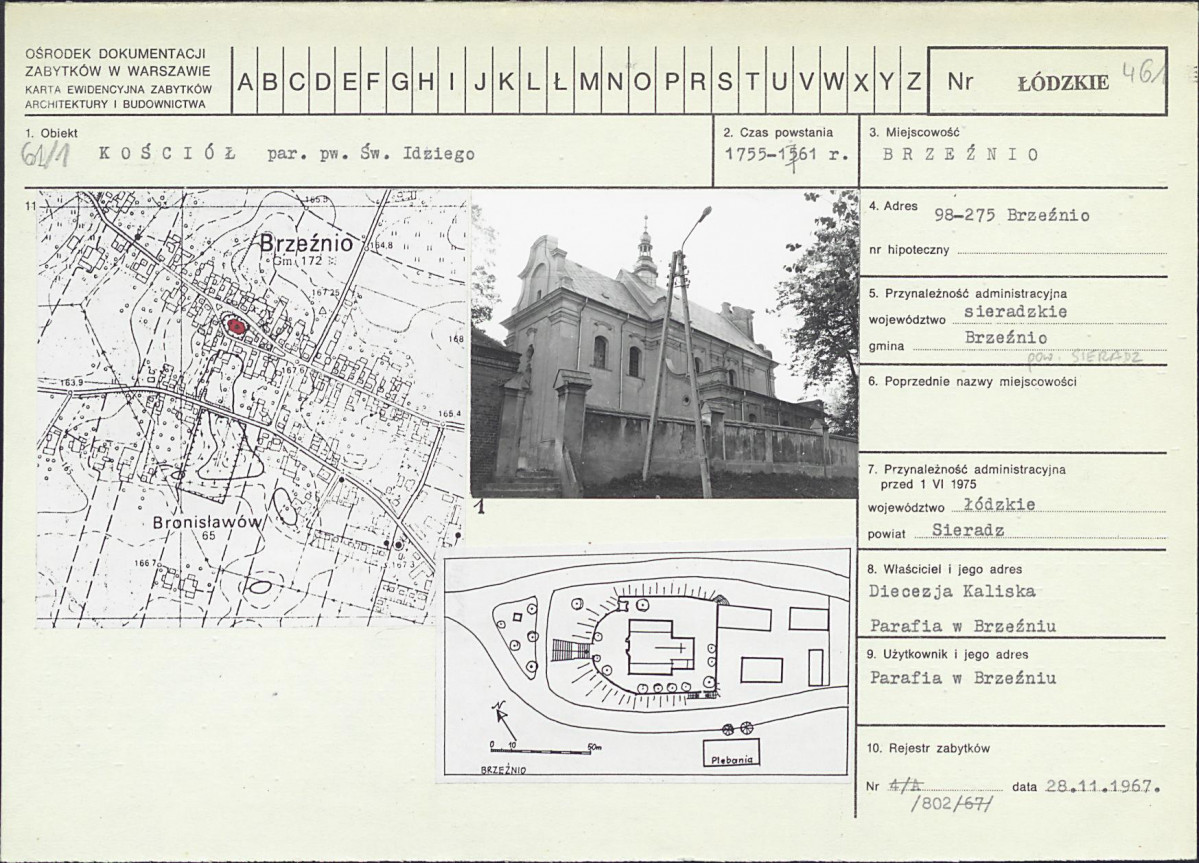Click the 'Plebania' label box on the plan
Viewport: 1199px width, 863px height.
coord(732,753)
